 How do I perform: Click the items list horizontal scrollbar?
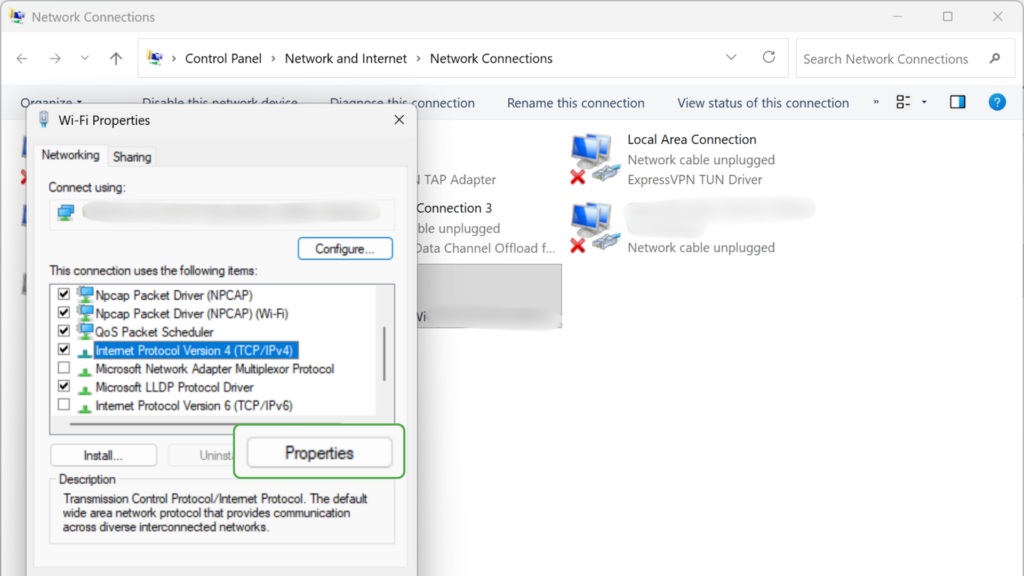pyautogui.click(x=206, y=424)
